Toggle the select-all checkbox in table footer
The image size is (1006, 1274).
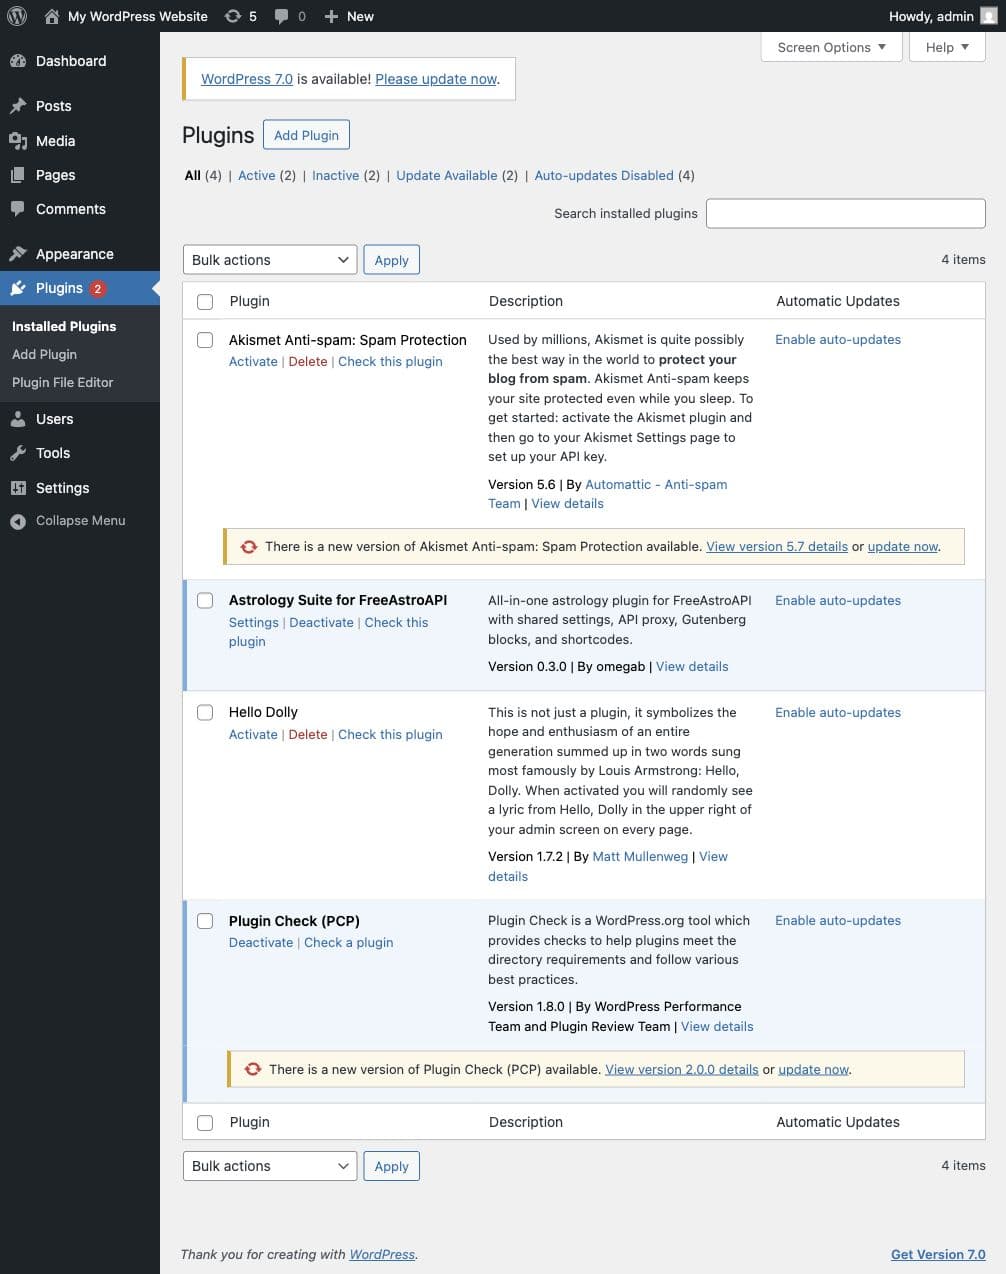coord(205,1123)
